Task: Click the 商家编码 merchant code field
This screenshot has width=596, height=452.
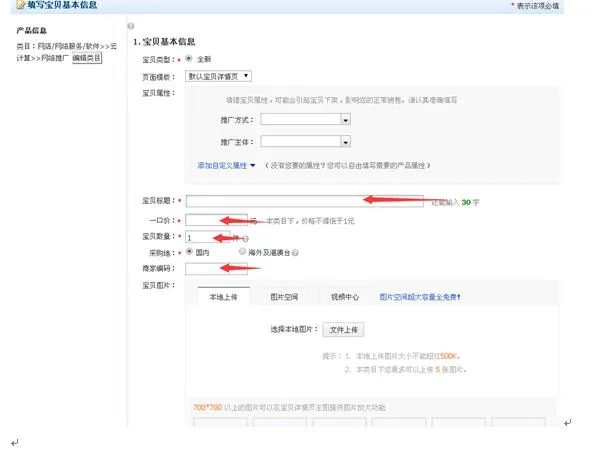Action: click(216, 268)
